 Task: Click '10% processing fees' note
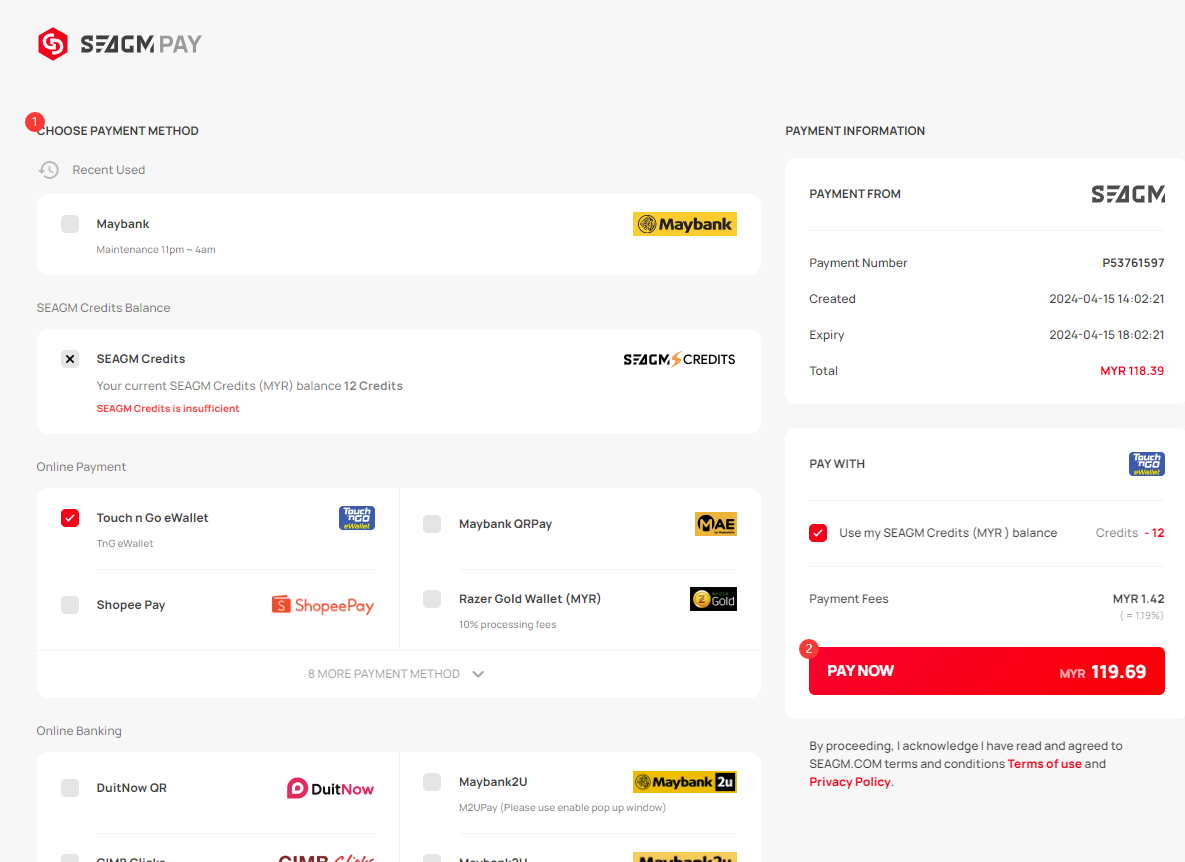coord(507,625)
